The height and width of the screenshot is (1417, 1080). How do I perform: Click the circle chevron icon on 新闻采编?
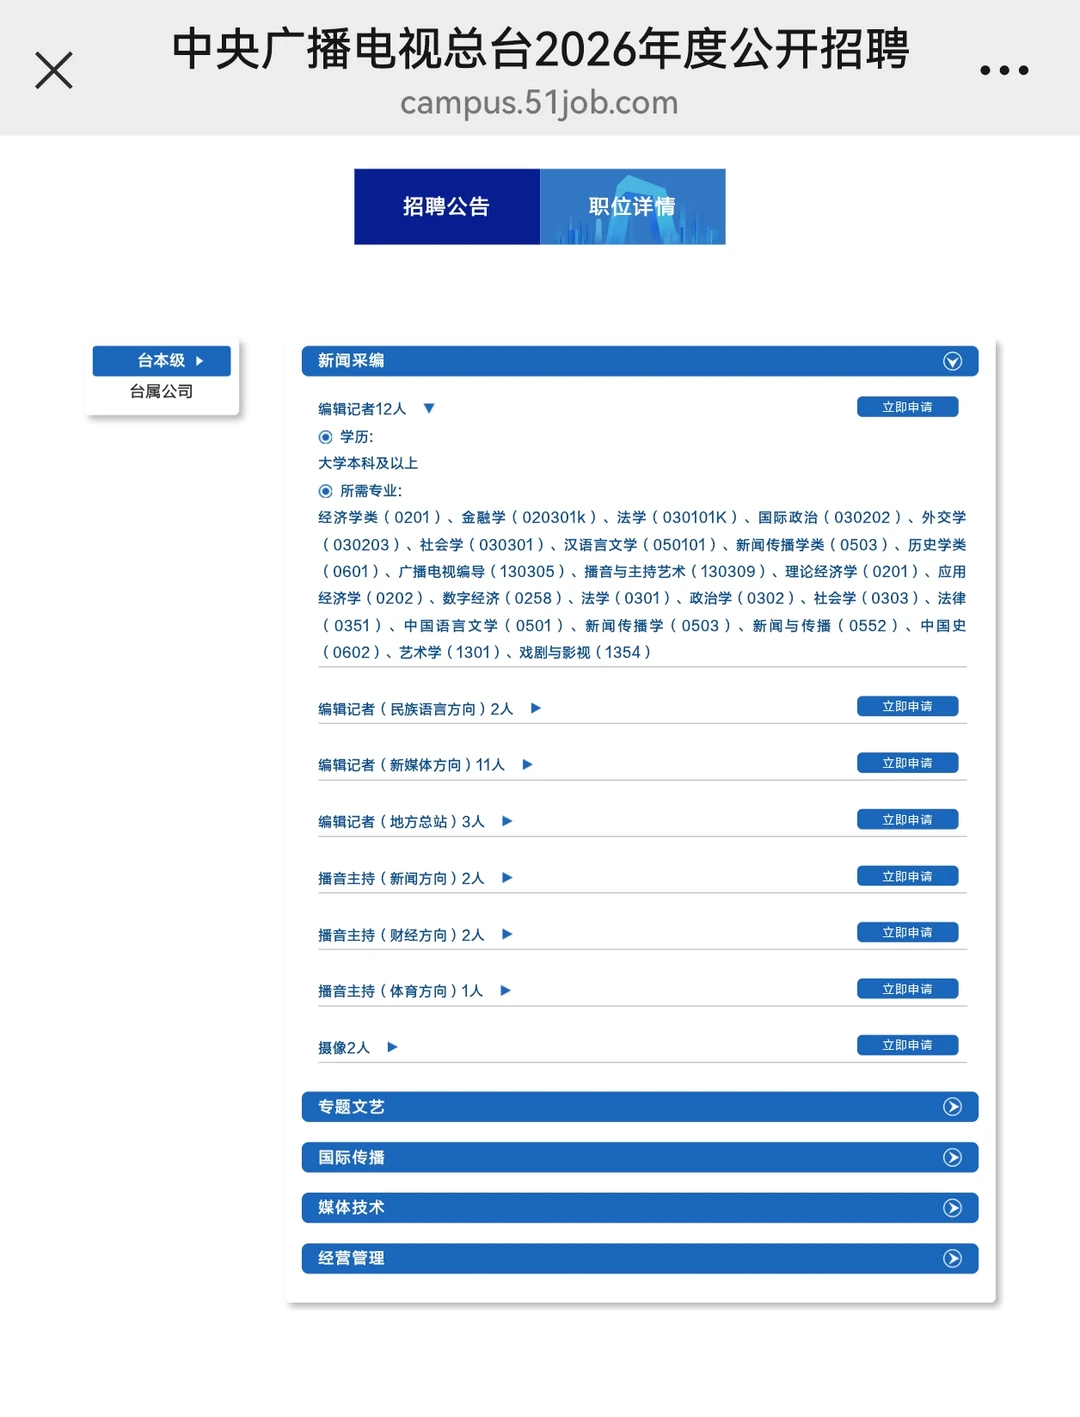[x=953, y=361]
